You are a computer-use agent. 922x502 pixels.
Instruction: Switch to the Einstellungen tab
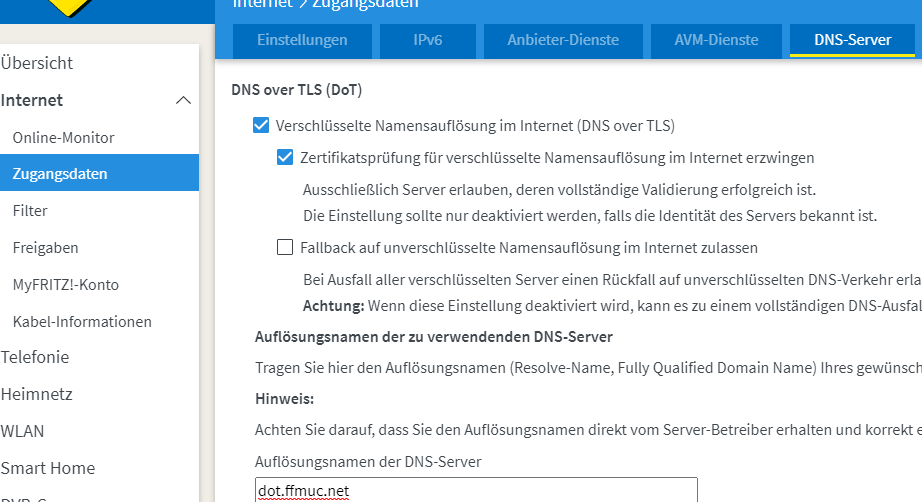click(x=302, y=41)
